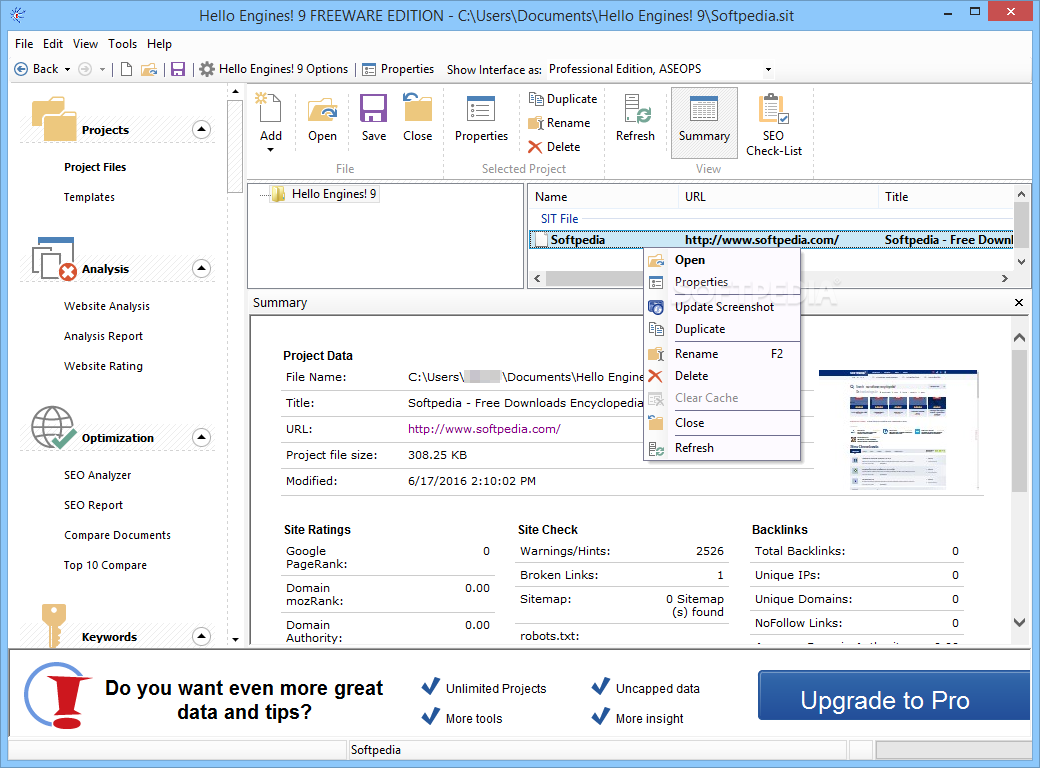Collapse the Keywords sidebar section
The height and width of the screenshot is (768, 1040).
[x=202, y=637]
